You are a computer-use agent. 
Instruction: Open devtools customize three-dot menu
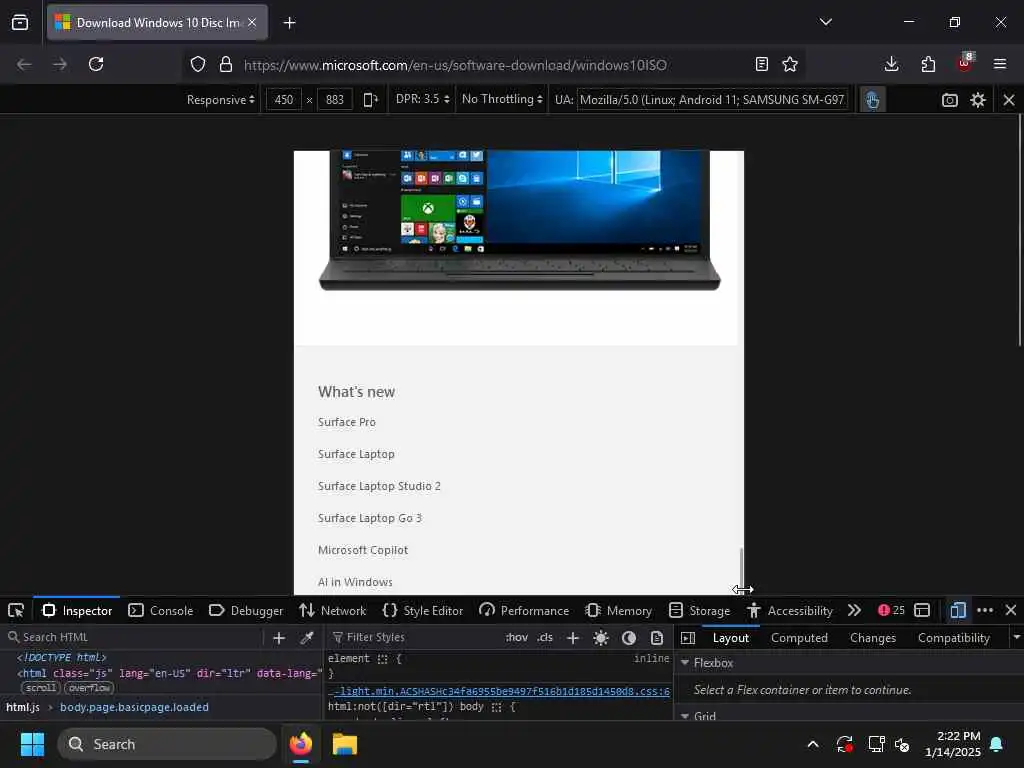point(985,610)
